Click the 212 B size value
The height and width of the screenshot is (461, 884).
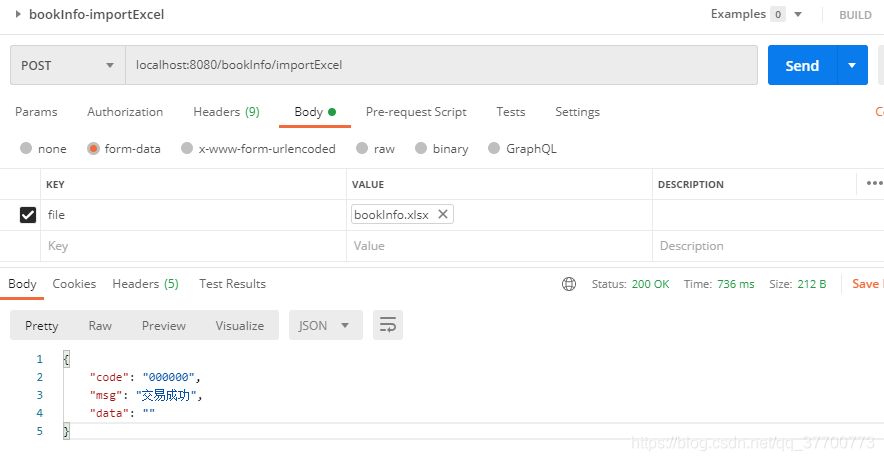pyautogui.click(x=811, y=284)
